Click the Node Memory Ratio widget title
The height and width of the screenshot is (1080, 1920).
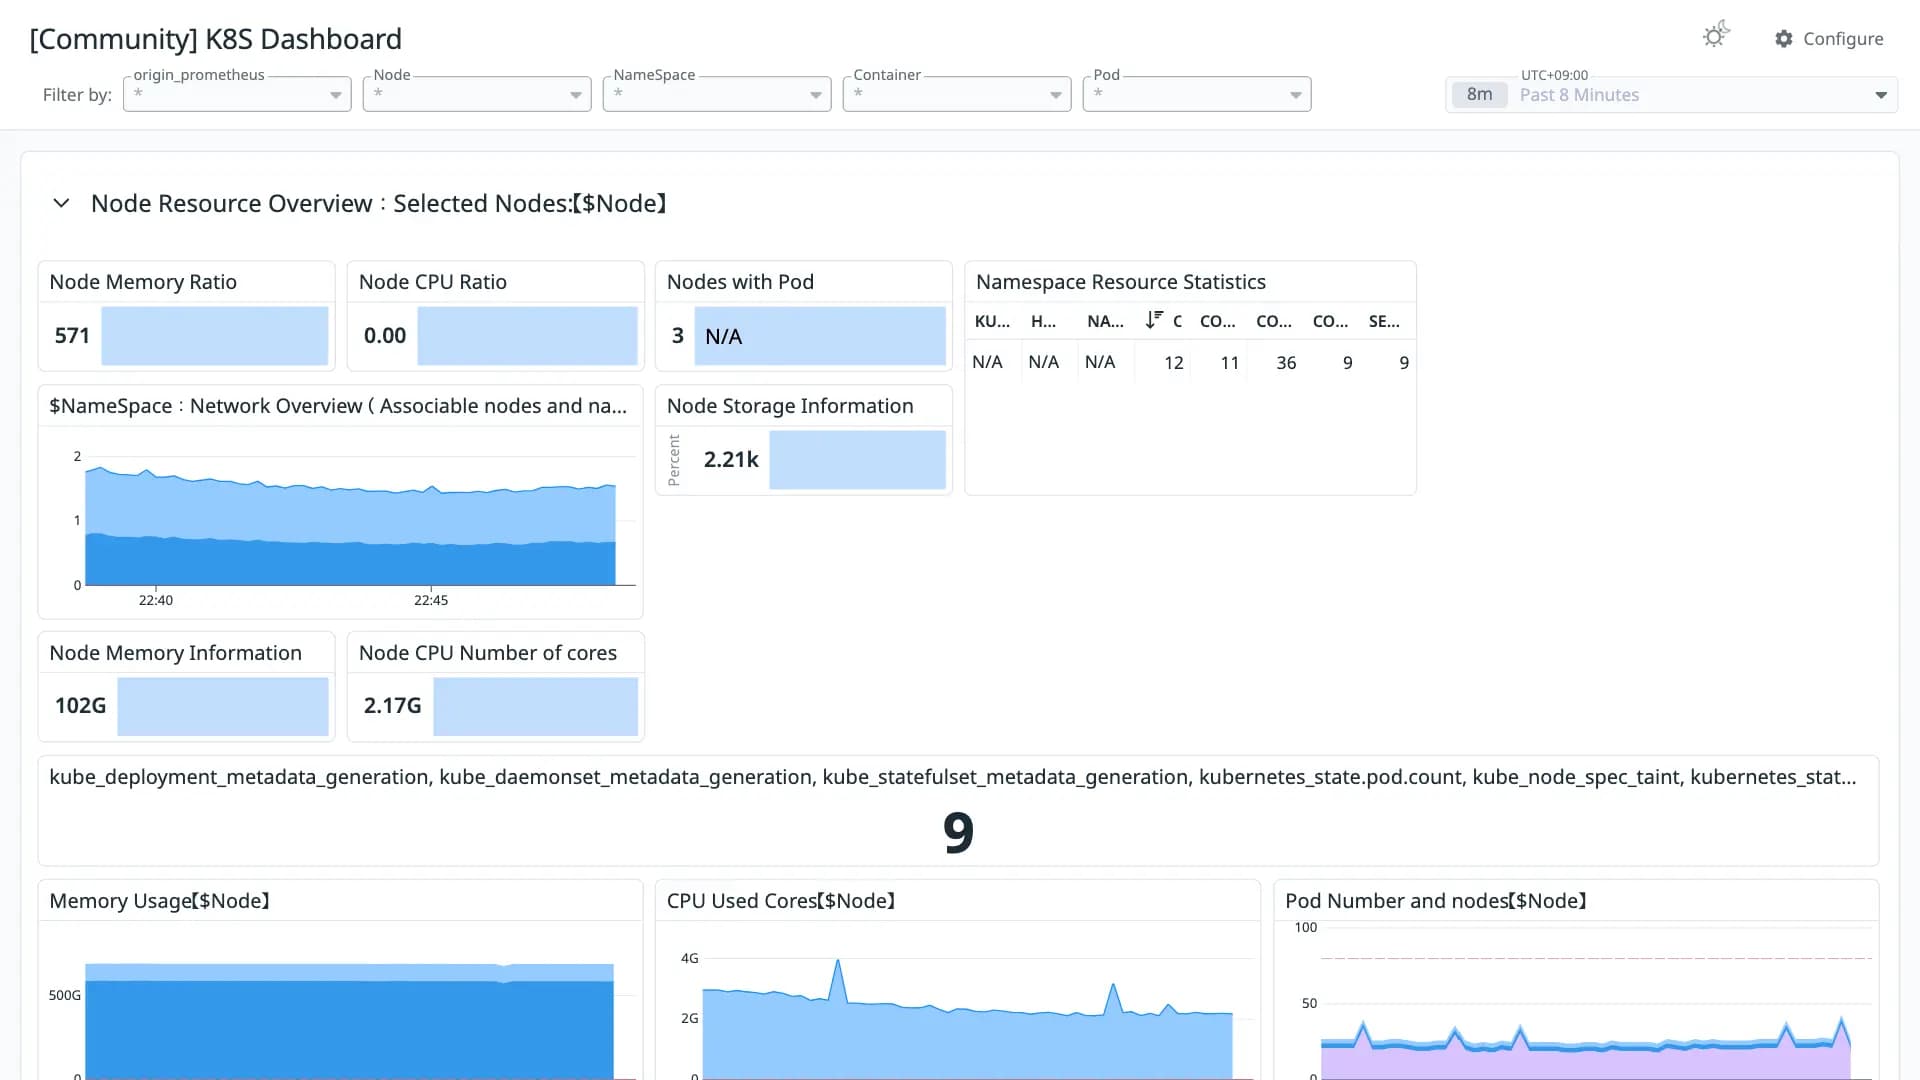point(143,282)
